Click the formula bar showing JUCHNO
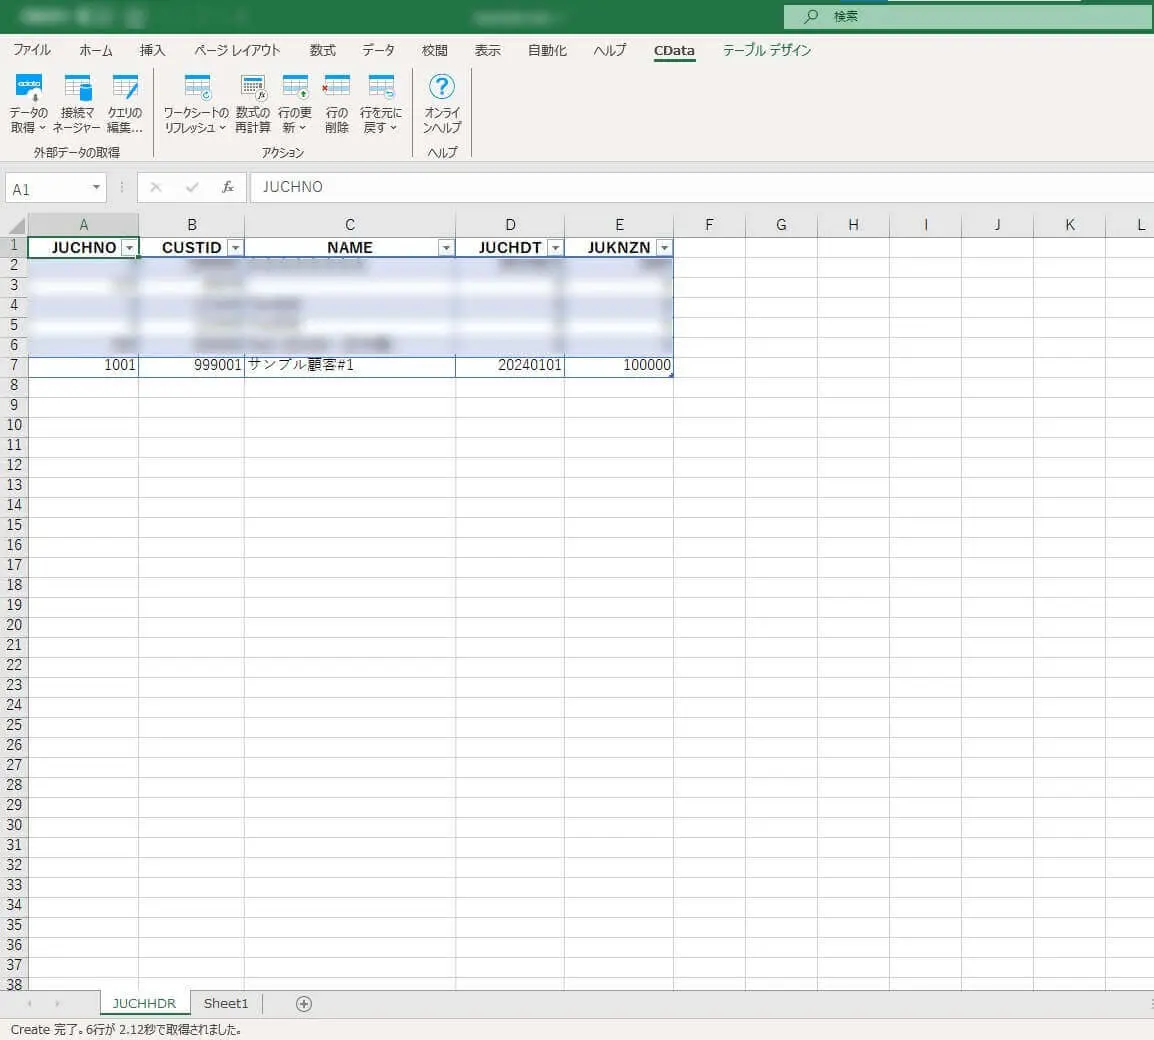Screen dimensions: 1154x1040 point(701,187)
